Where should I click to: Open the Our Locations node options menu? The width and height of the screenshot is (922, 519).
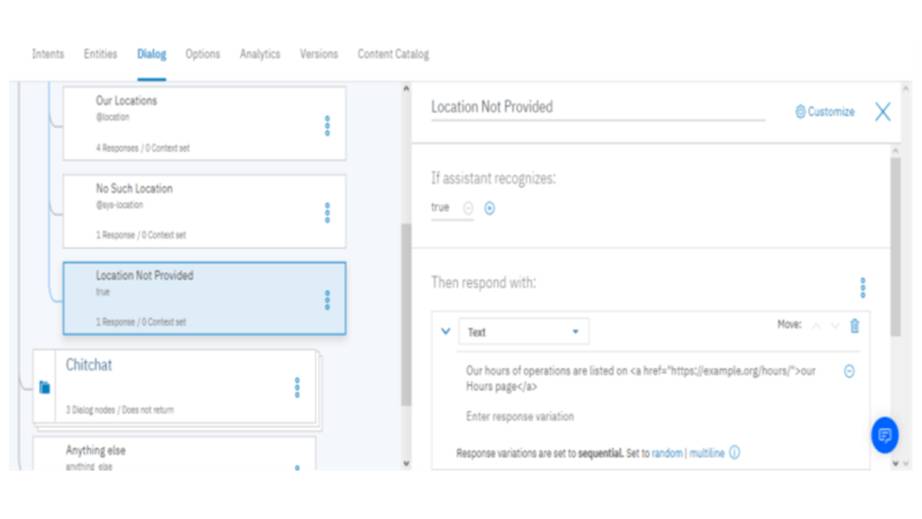327,125
